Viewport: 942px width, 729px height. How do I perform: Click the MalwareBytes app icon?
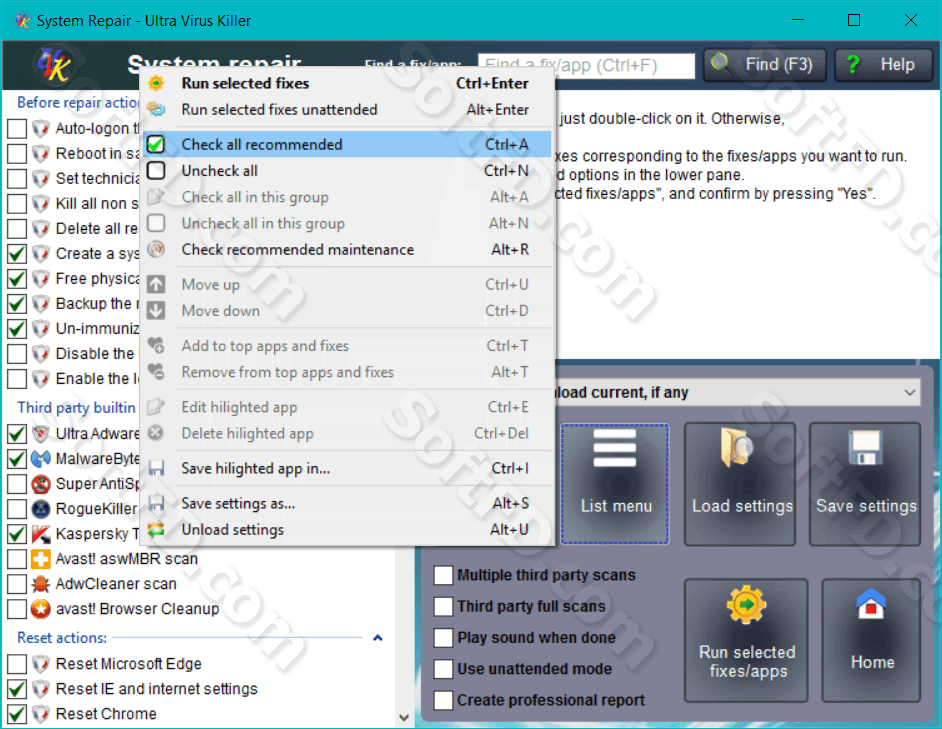pyautogui.click(x=40, y=459)
